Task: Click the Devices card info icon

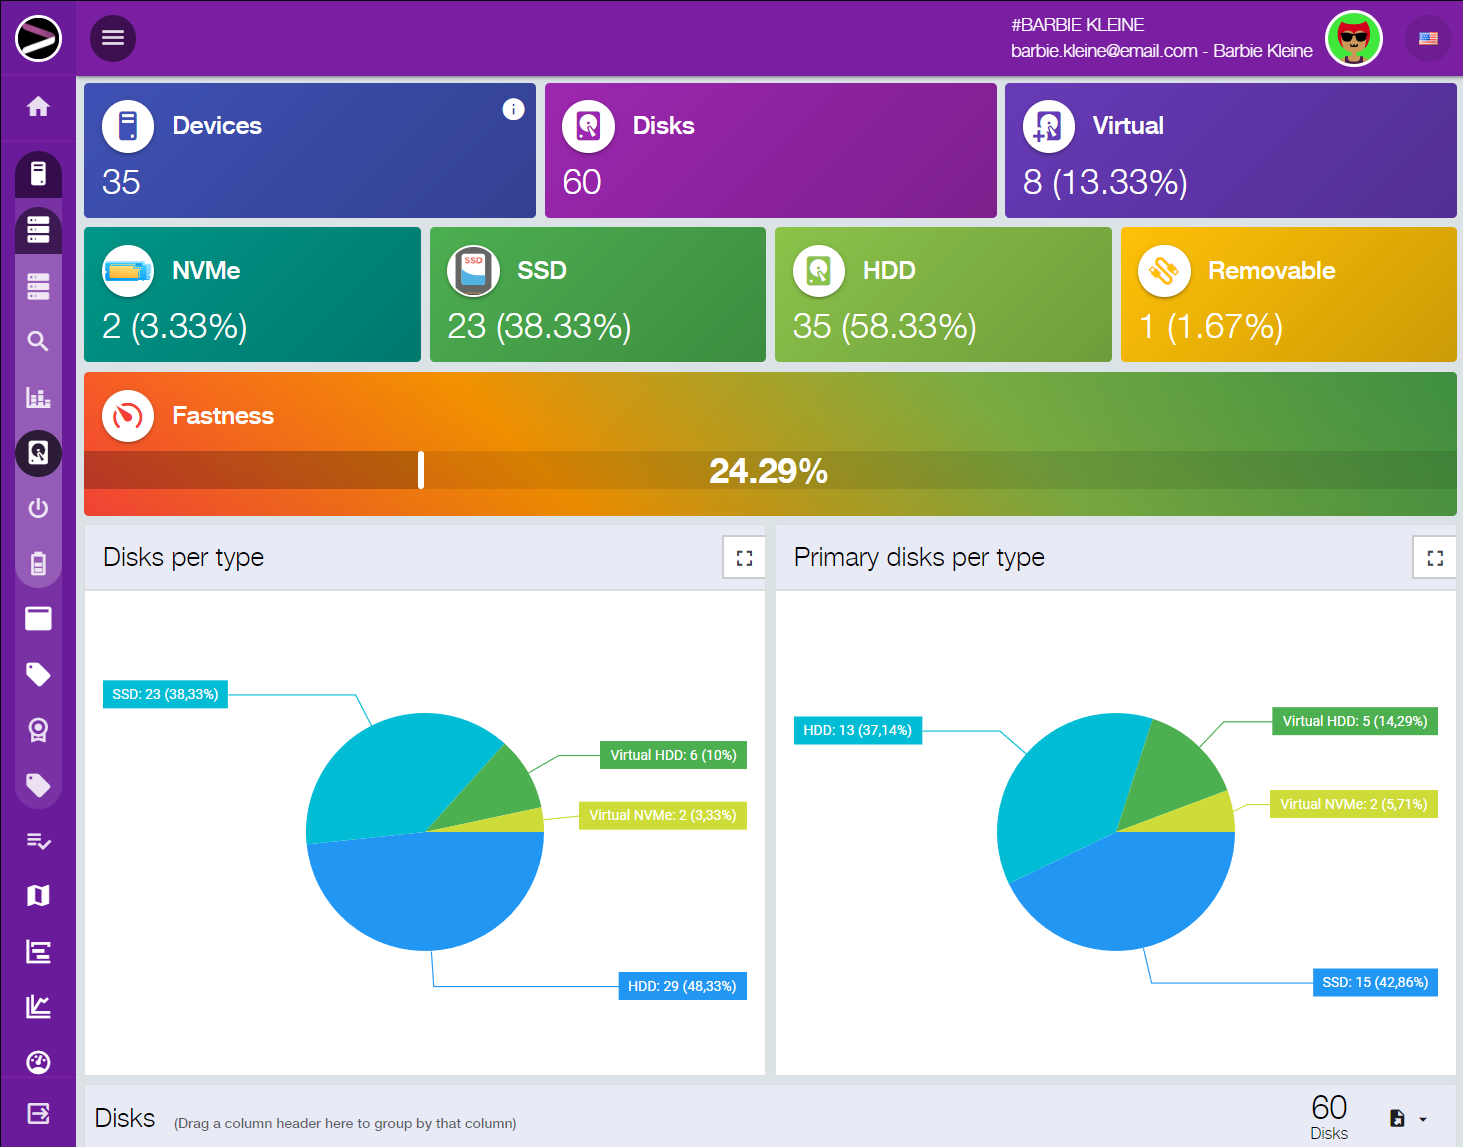Action: pyautogui.click(x=513, y=109)
